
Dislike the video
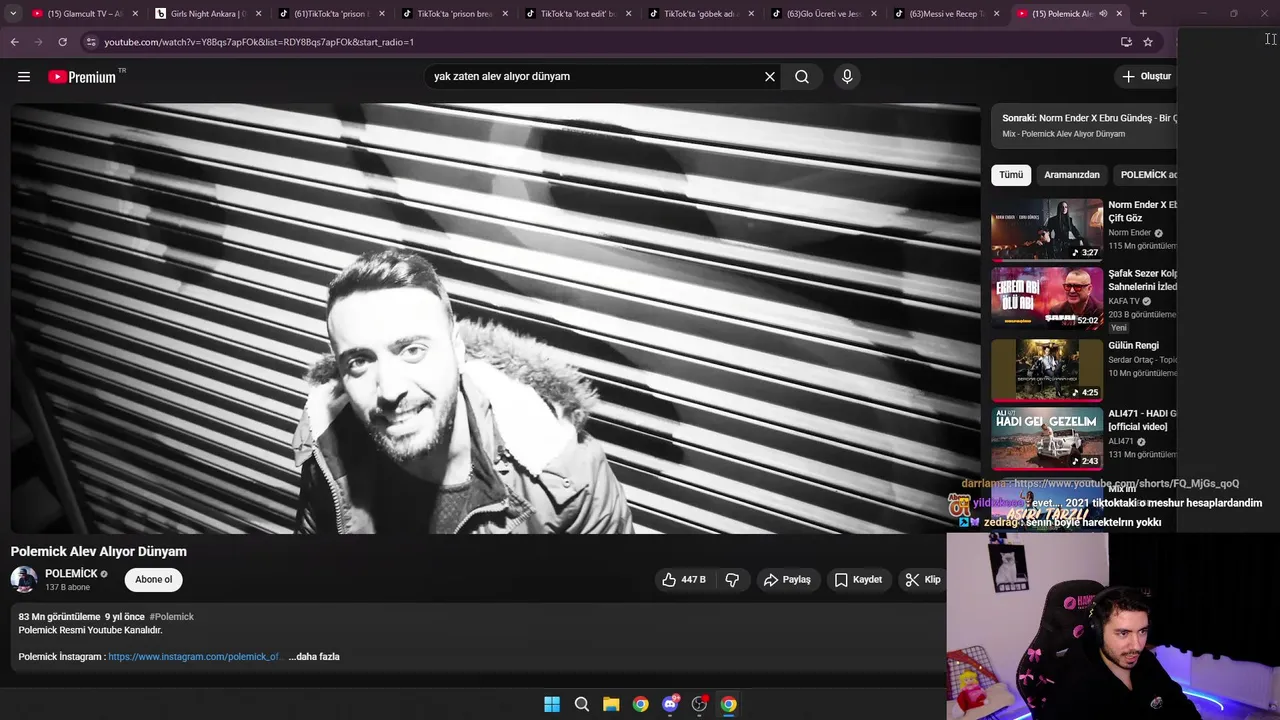coord(732,579)
